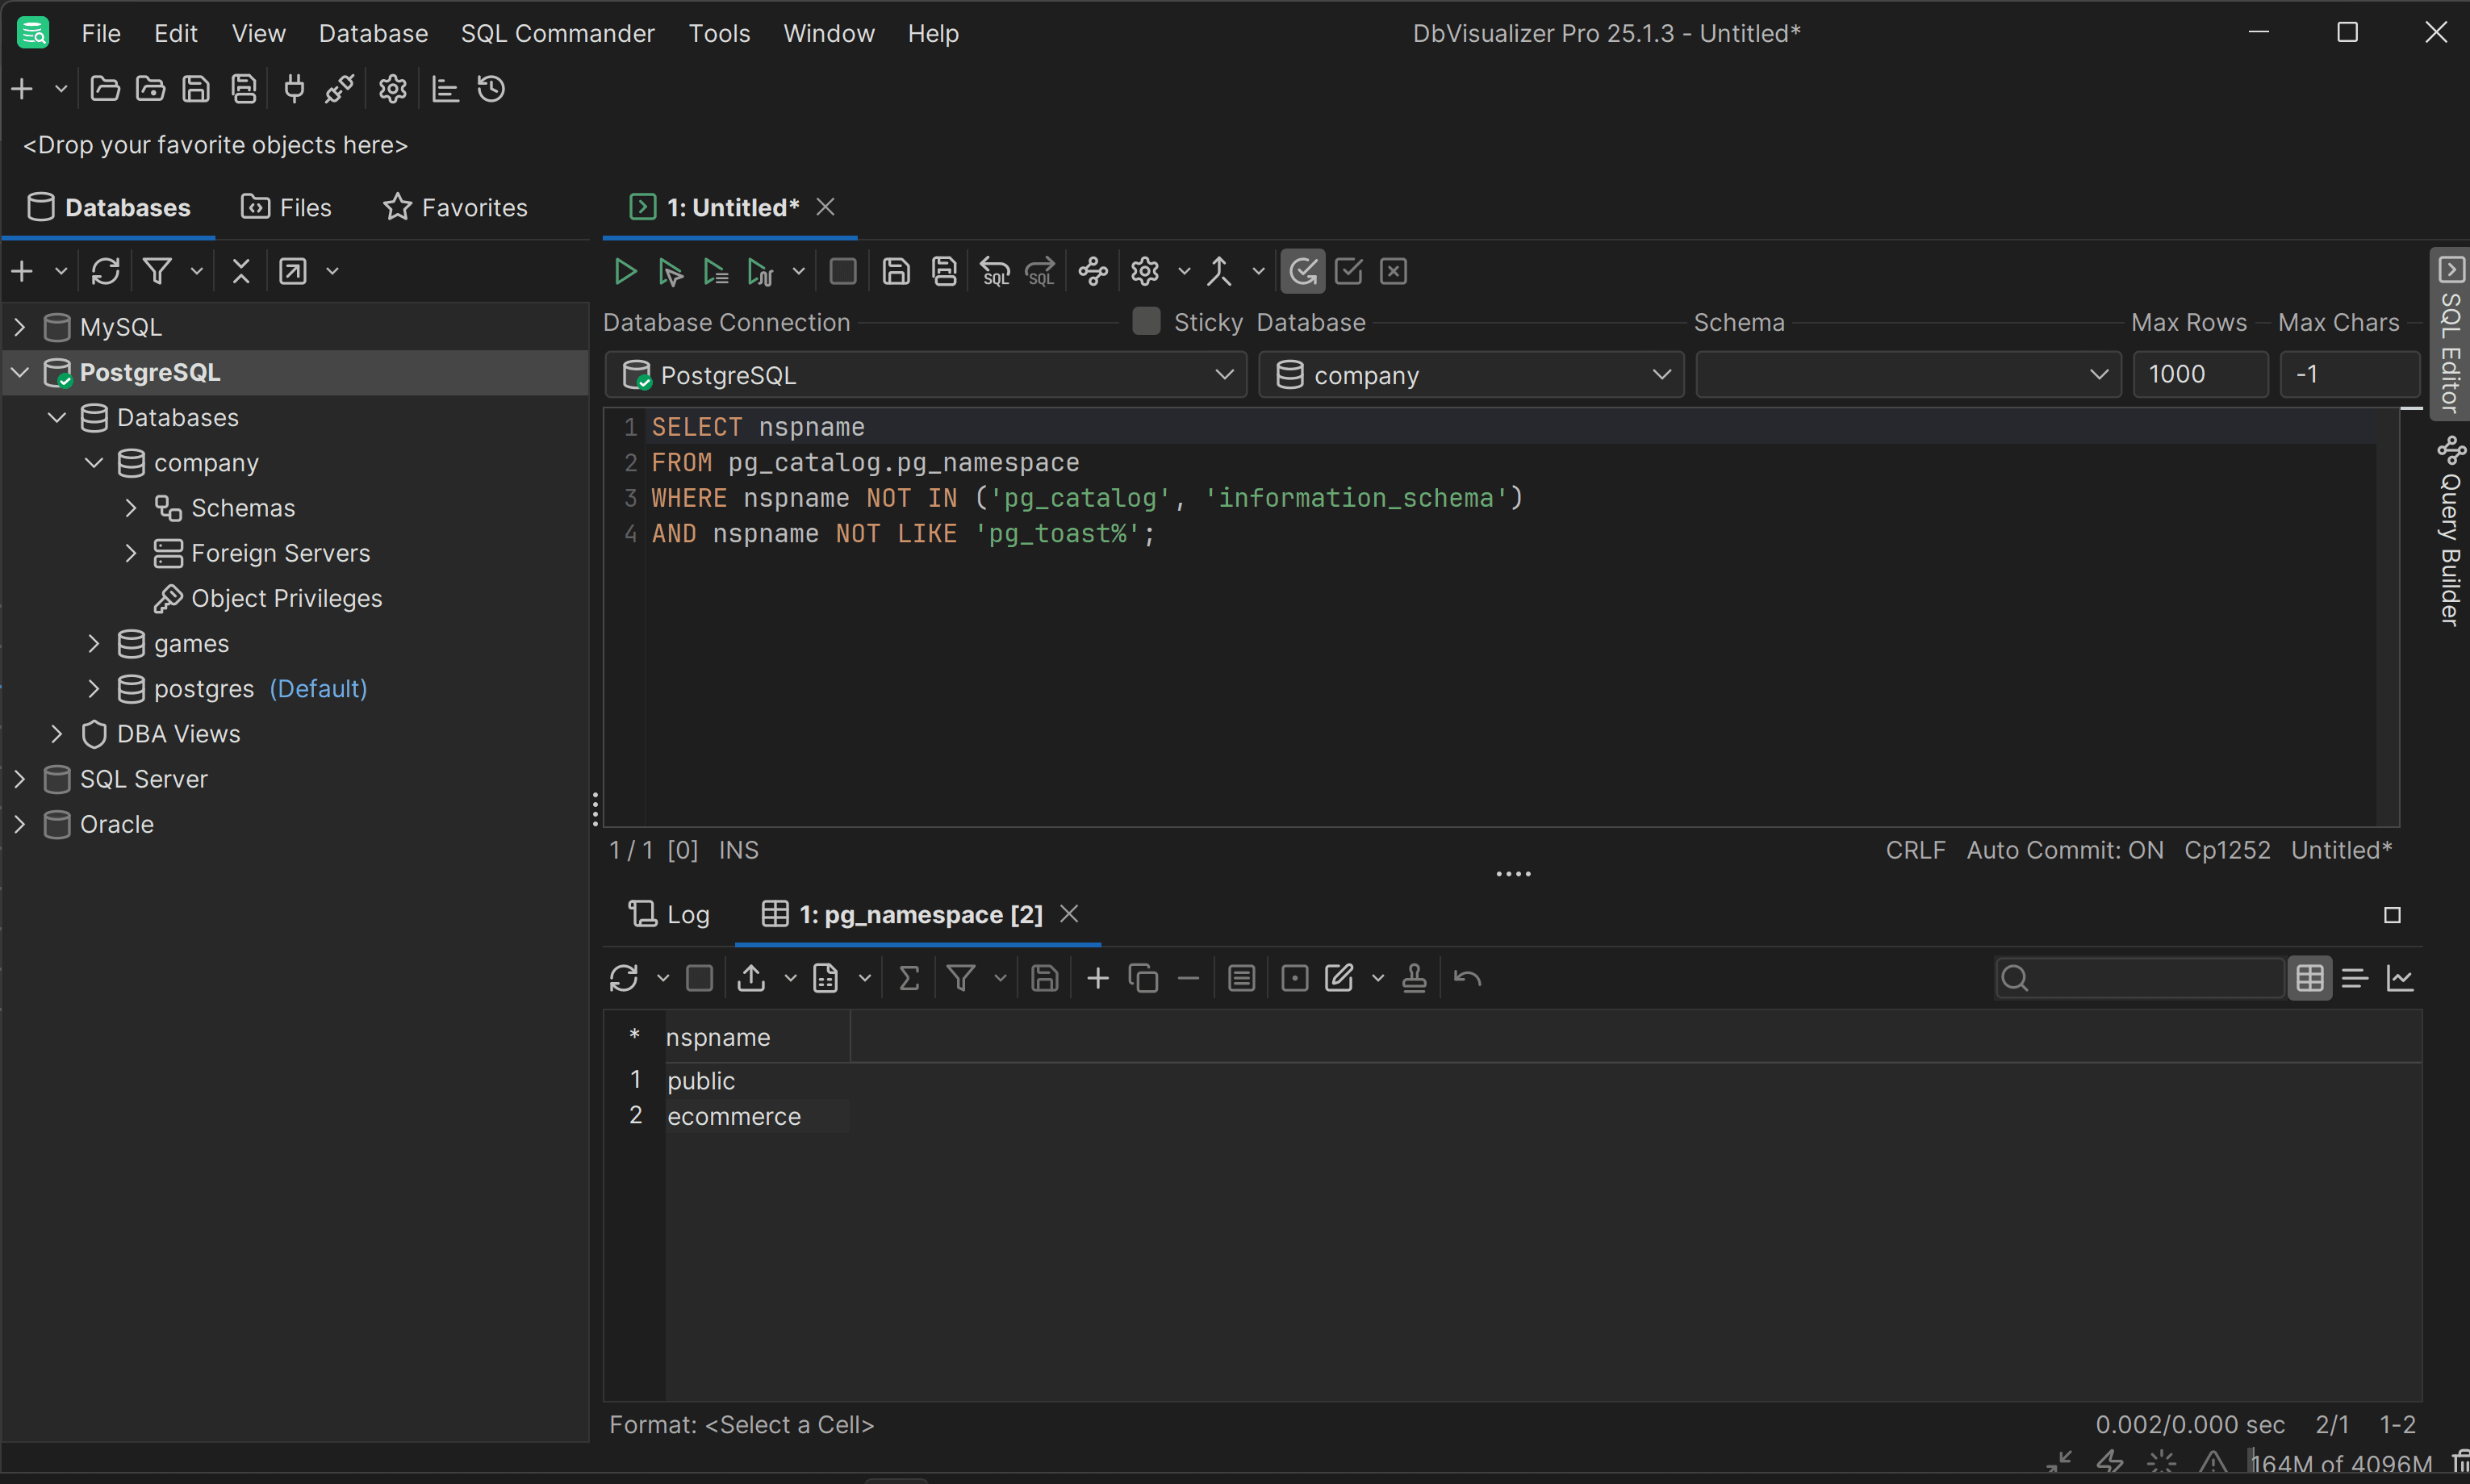Click the Max Rows input field
This screenshot has height=1484, width=2470.
tap(2199, 375)
